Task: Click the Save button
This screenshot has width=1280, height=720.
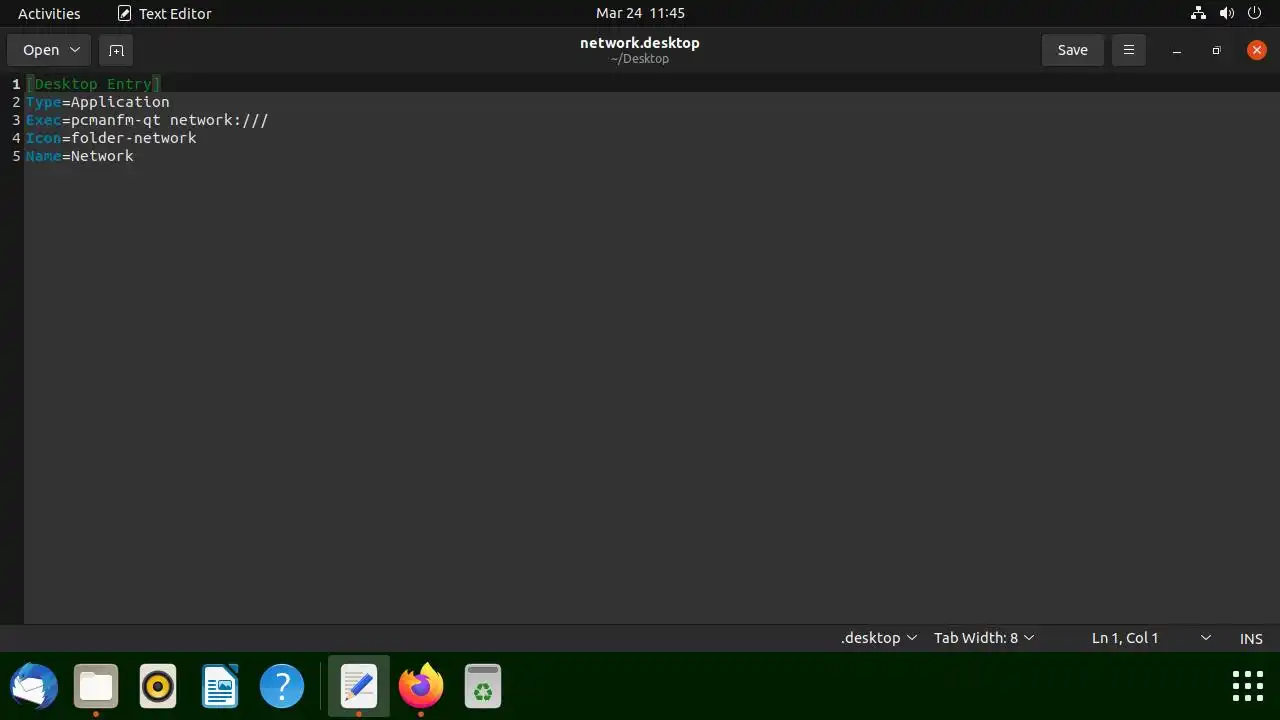Action: (1073, 50)
